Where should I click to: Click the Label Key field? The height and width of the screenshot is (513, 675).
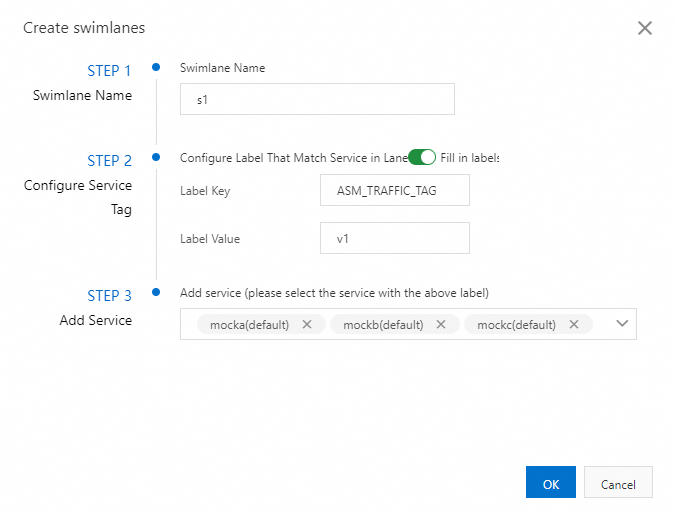click(395, 190)
